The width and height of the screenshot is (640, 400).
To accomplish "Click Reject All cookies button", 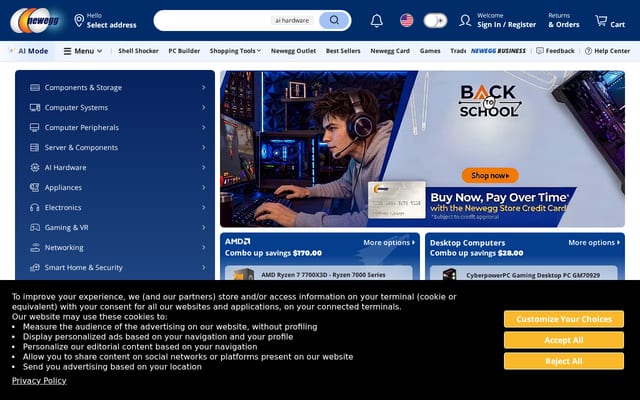I will (564, 361).
